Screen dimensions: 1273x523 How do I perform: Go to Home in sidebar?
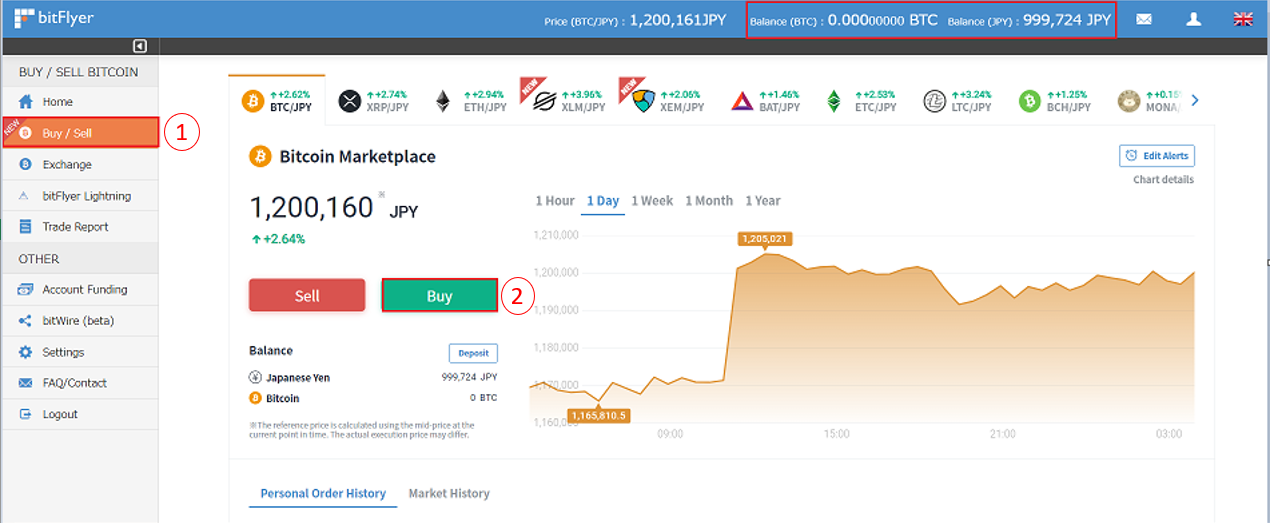80,102
